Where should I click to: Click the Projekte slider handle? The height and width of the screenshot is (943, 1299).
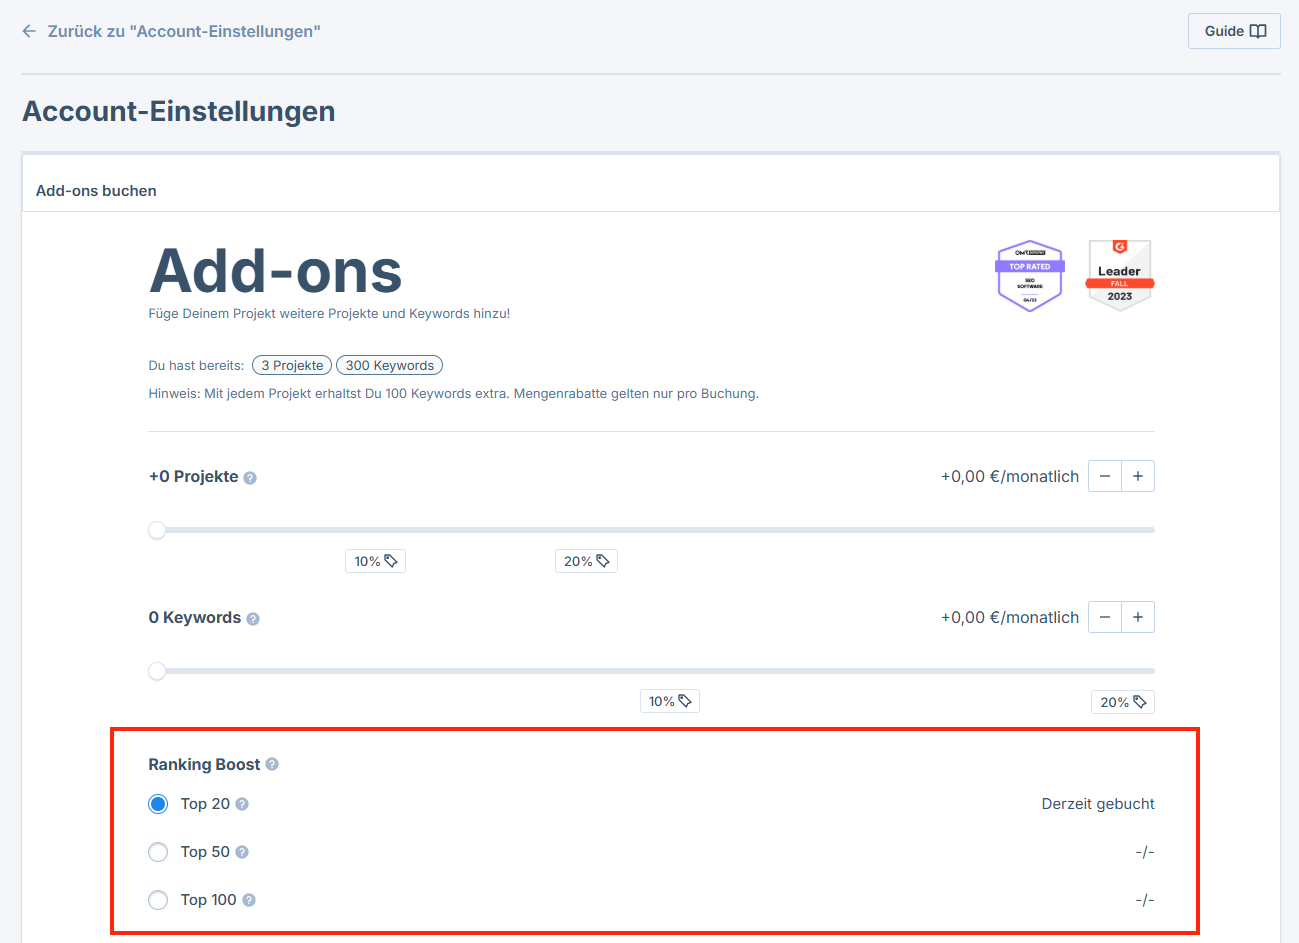(x=157, y=530)
